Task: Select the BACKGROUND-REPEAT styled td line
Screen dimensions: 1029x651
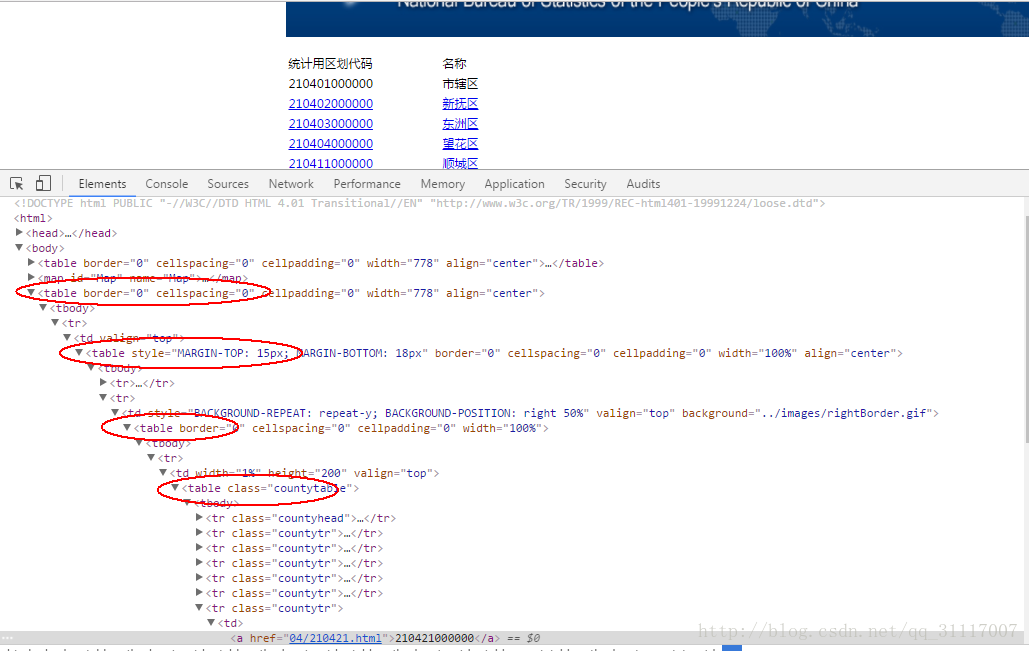Action: (530, 413)
